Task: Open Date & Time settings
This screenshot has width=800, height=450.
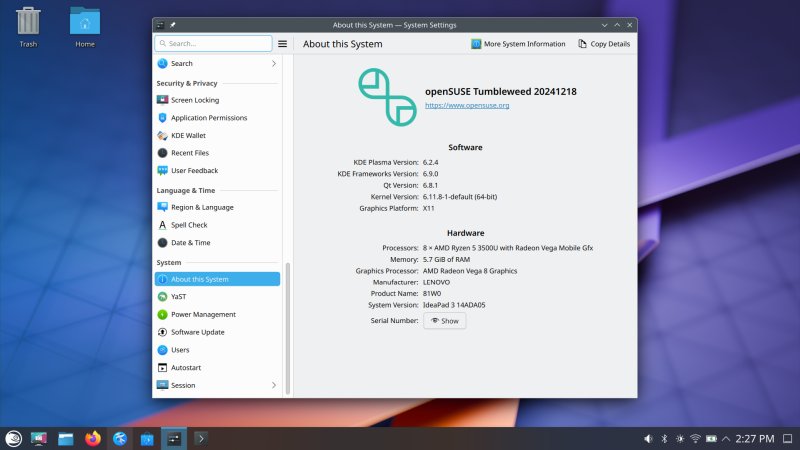Action: click(x=217, y=243)
